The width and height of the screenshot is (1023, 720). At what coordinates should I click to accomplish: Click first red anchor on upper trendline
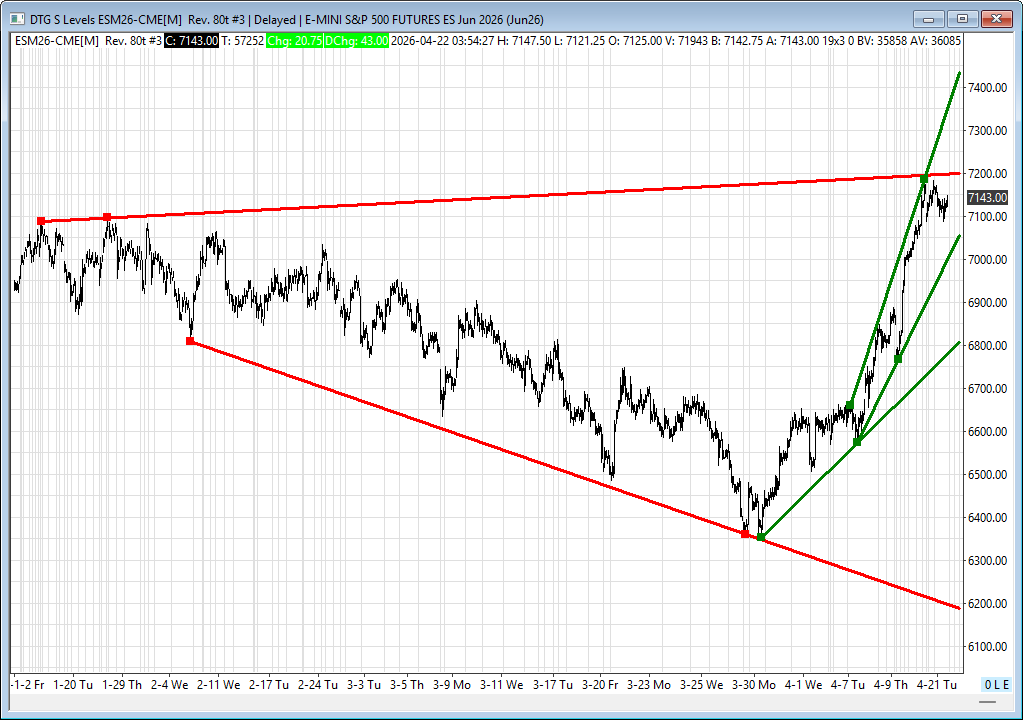(x=41, y=221)
